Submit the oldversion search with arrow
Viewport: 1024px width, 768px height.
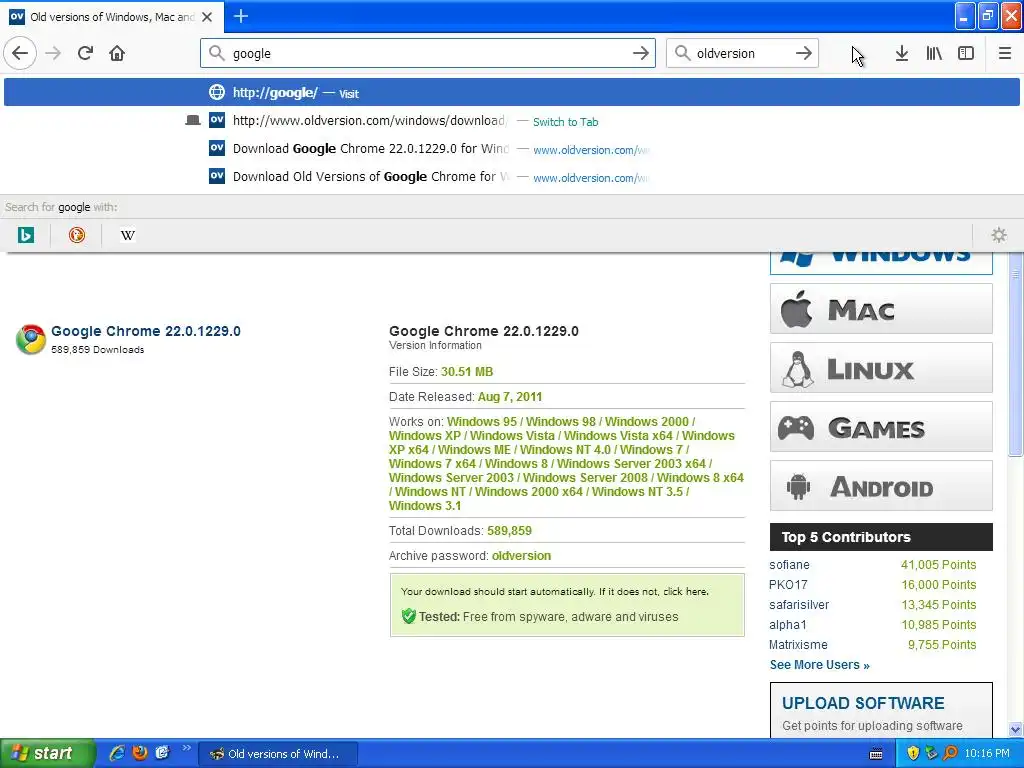tap(804, 53)
